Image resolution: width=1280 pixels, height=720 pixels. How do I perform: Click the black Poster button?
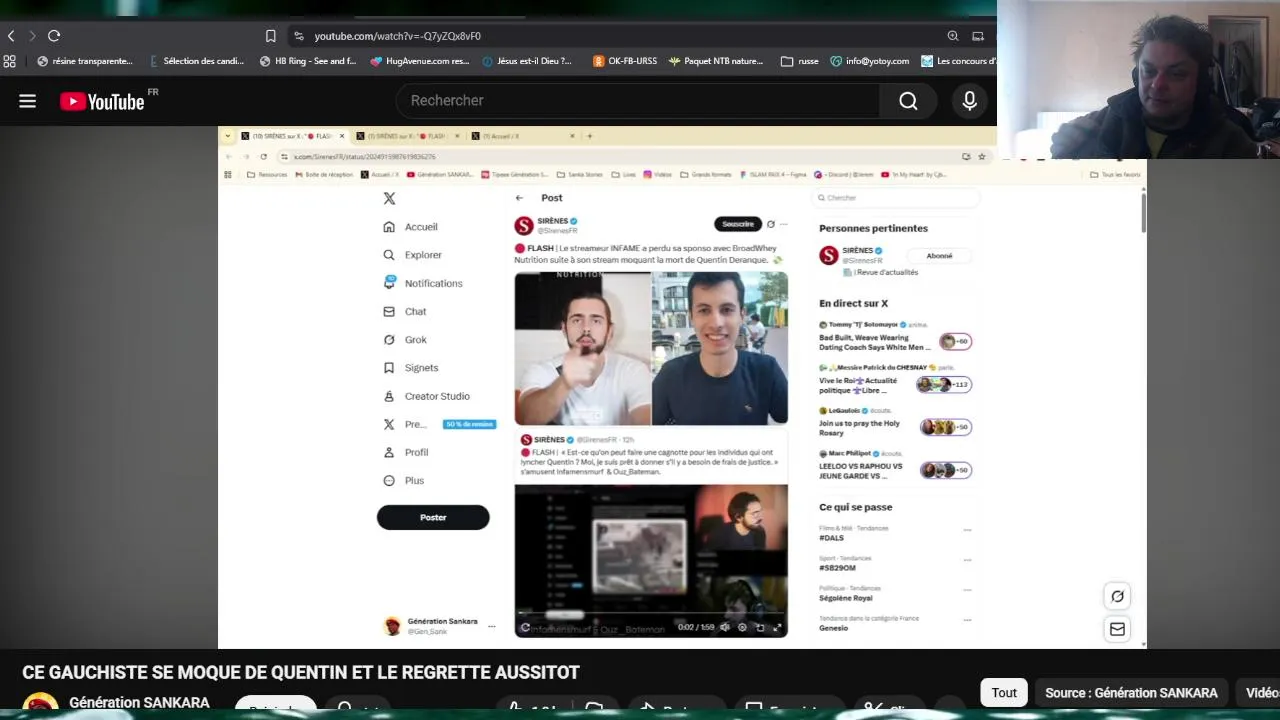[x=433, y=517]
